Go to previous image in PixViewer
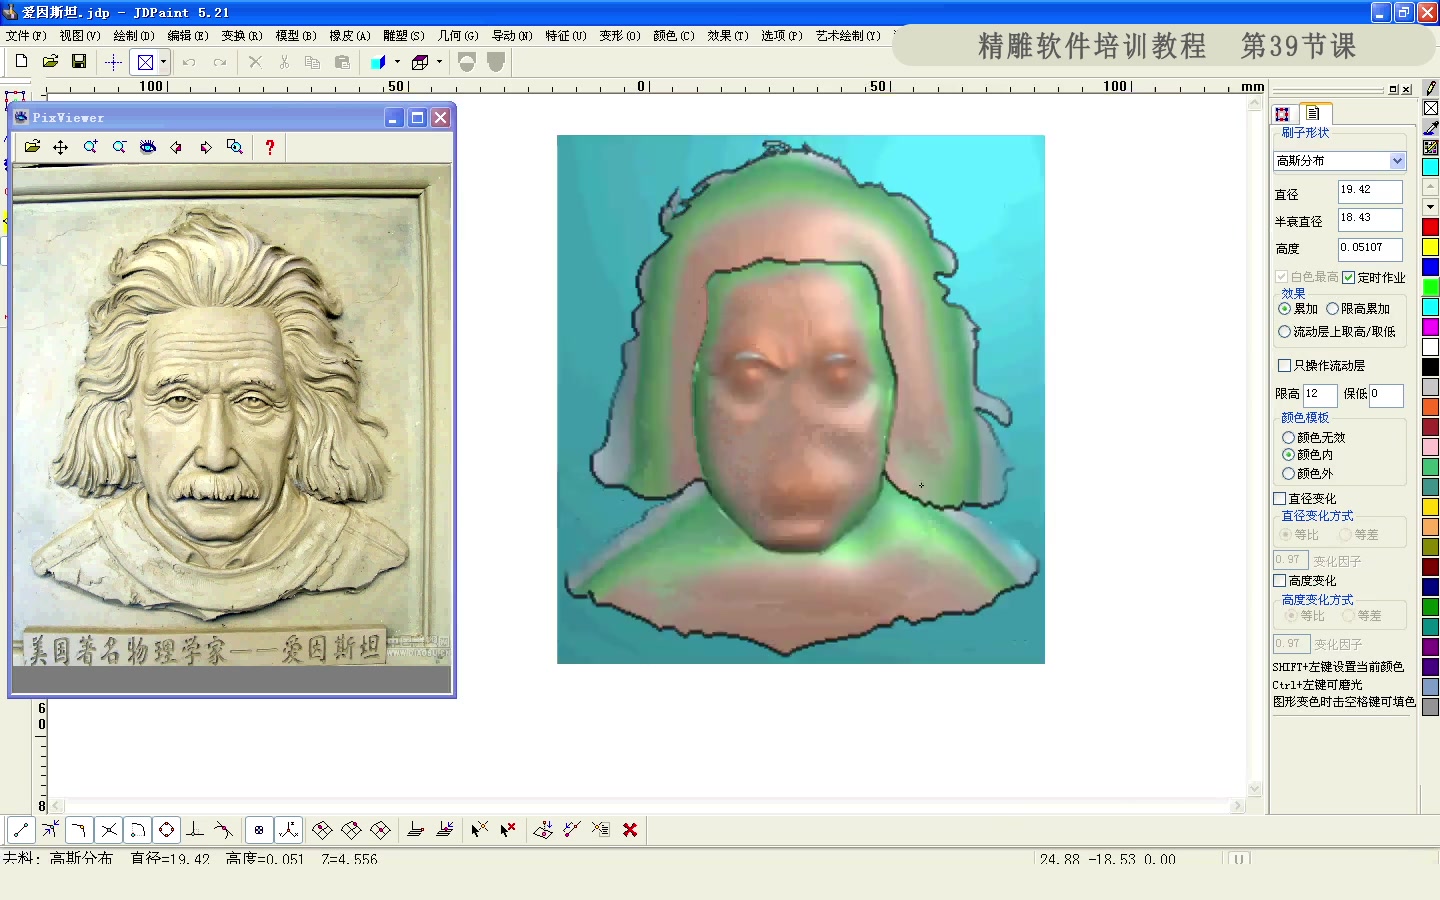The image size is (1440, 900). pyautogui.click(x=177, y=147)
